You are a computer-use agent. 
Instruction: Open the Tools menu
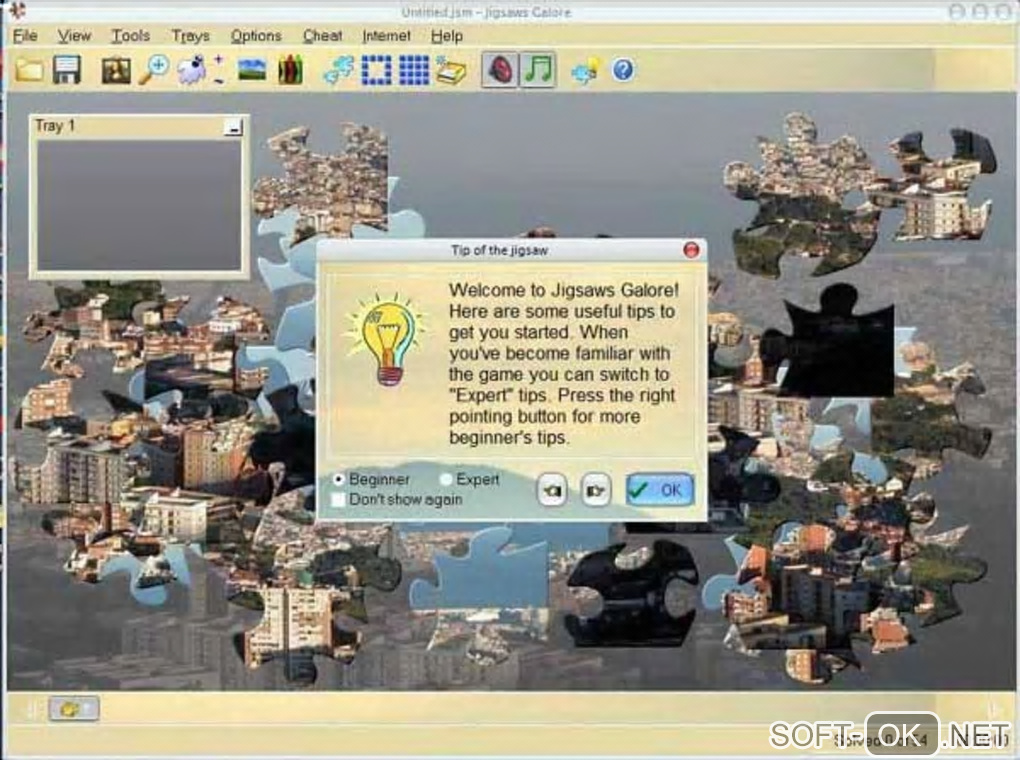click(x=131, y=36)
